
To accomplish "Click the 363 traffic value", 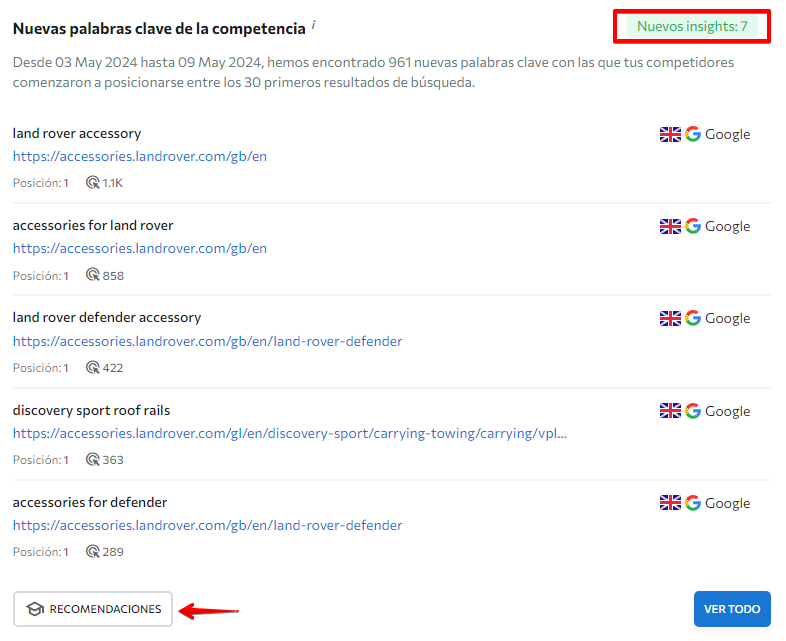I will (113, 460).
